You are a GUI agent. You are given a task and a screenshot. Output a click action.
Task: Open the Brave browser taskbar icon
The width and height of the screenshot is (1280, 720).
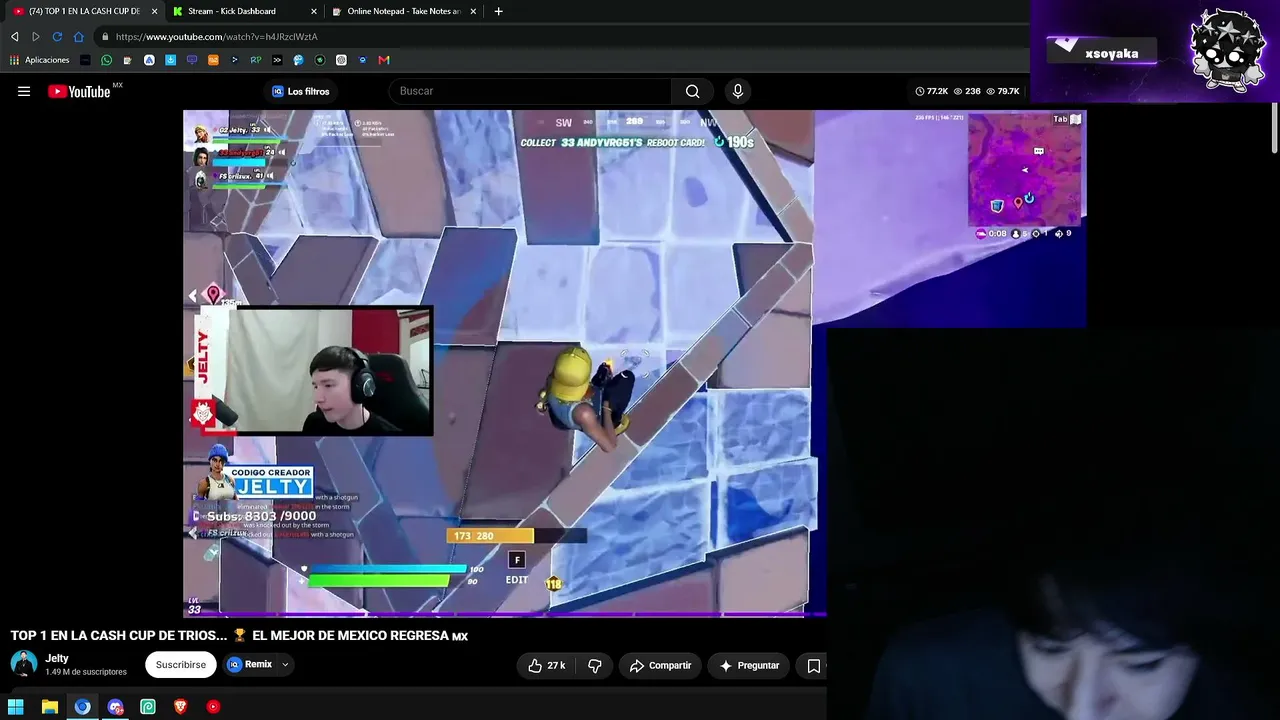click(180, 707)
